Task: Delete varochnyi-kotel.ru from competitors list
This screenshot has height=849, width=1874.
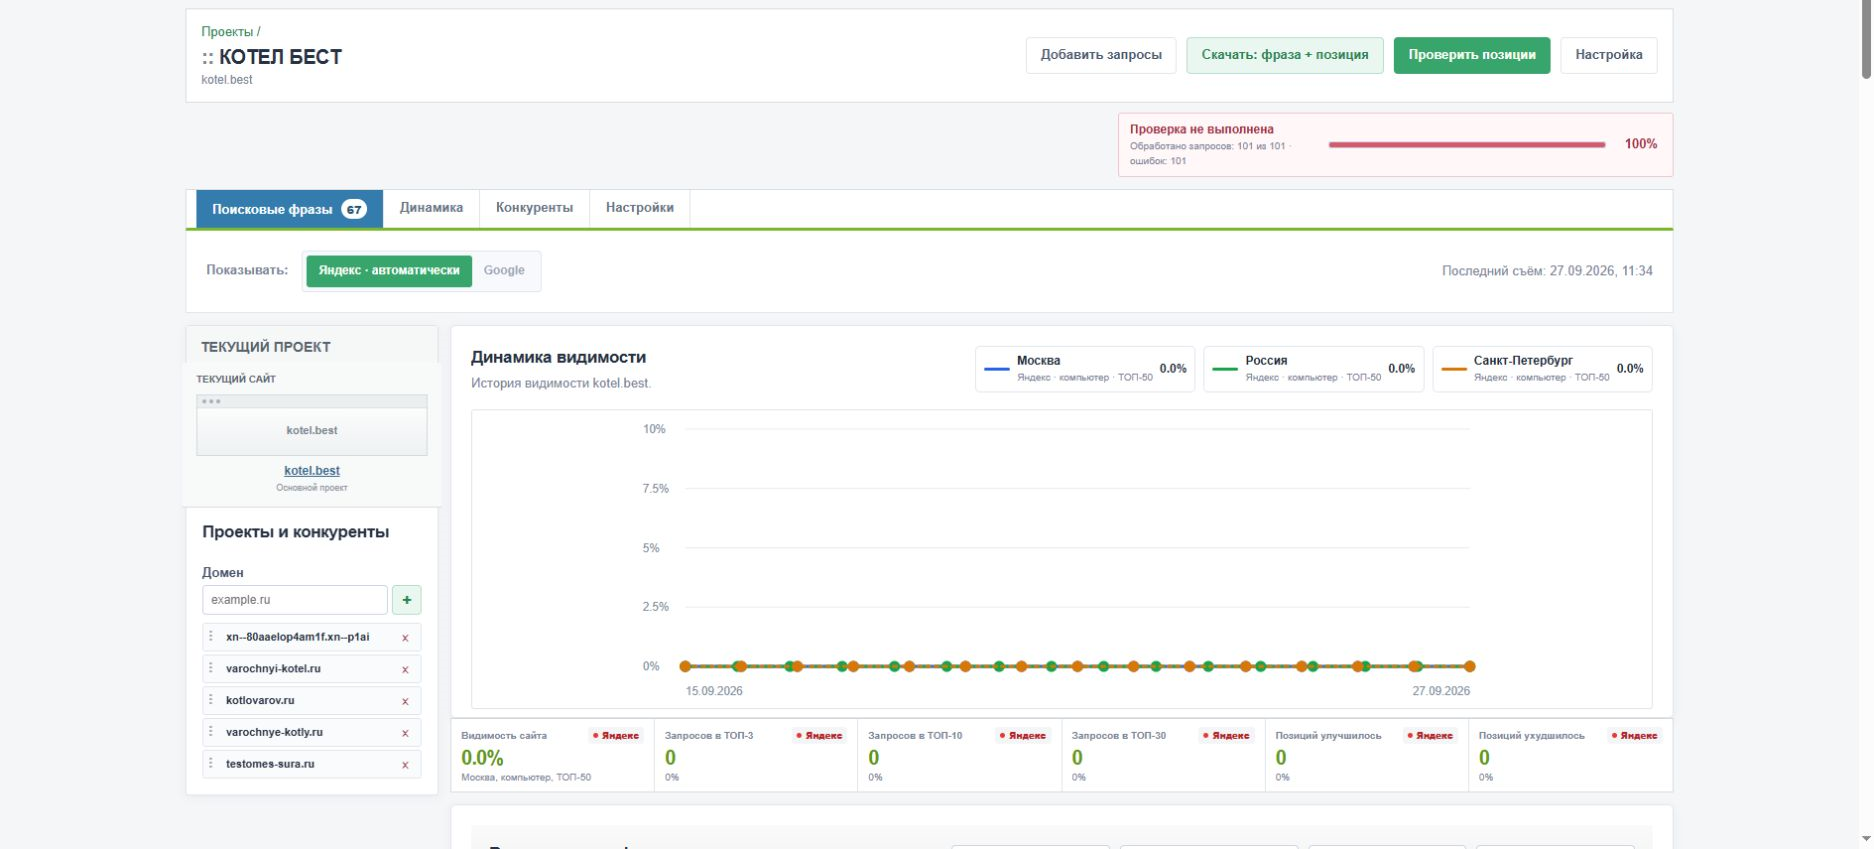Action: [405, 670]
